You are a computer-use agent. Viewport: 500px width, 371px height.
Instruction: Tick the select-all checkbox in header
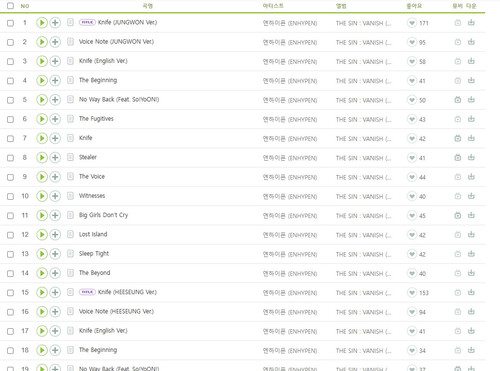[10, 6]
